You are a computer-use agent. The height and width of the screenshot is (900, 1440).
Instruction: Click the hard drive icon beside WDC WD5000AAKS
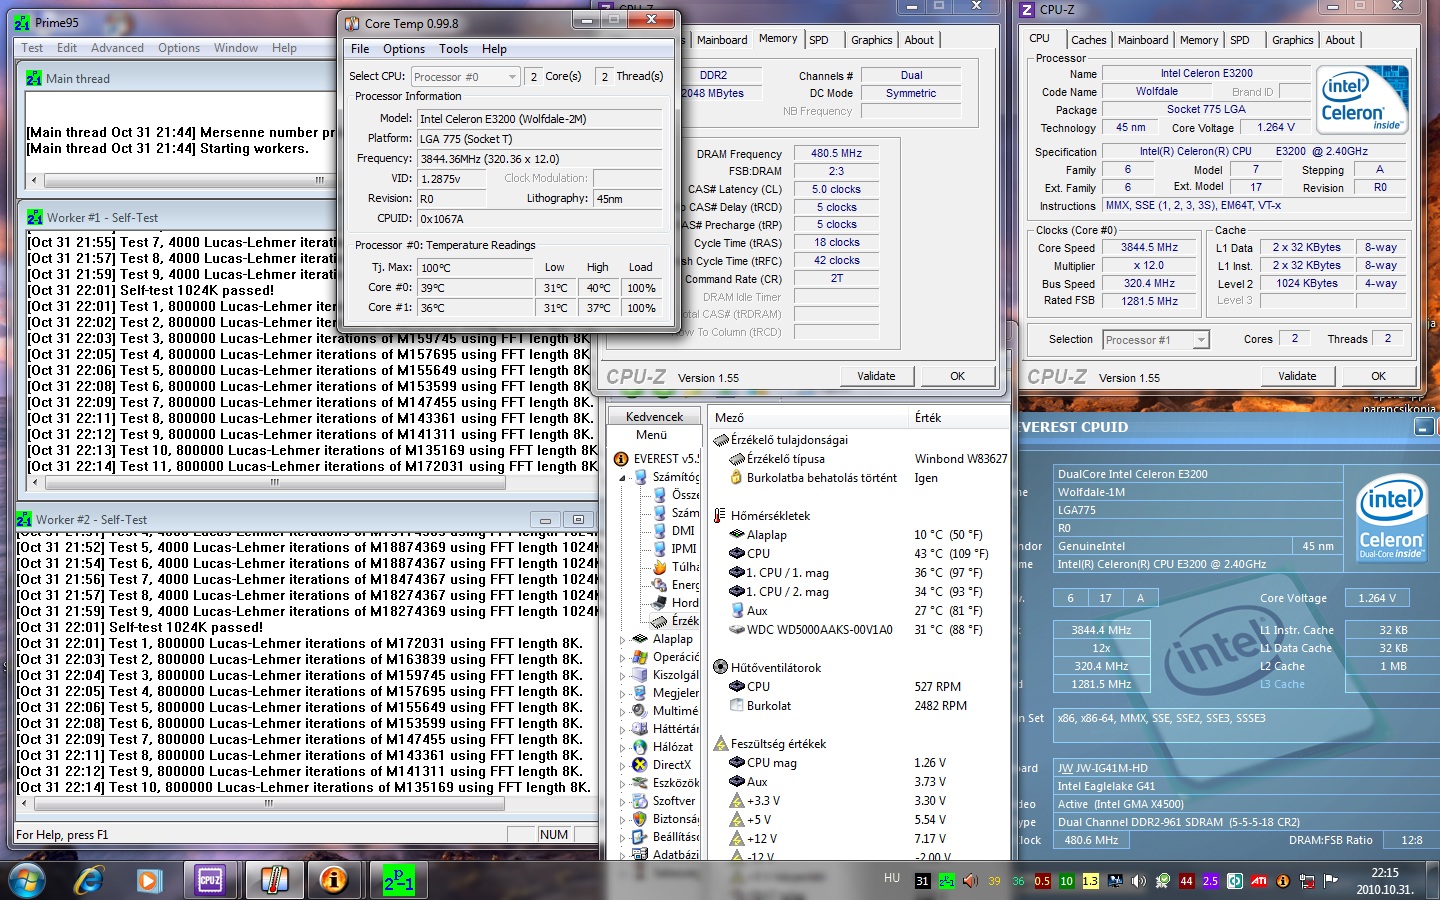[737, 630]
